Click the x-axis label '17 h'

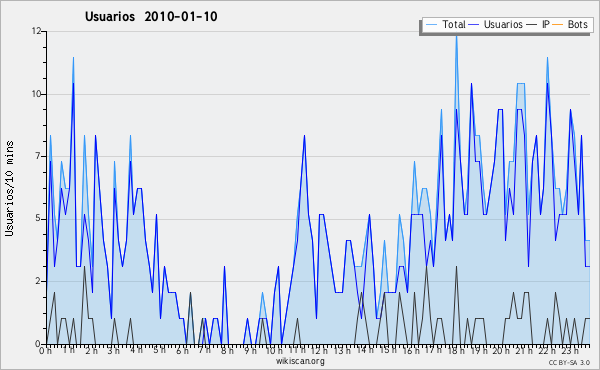[433, 350]
